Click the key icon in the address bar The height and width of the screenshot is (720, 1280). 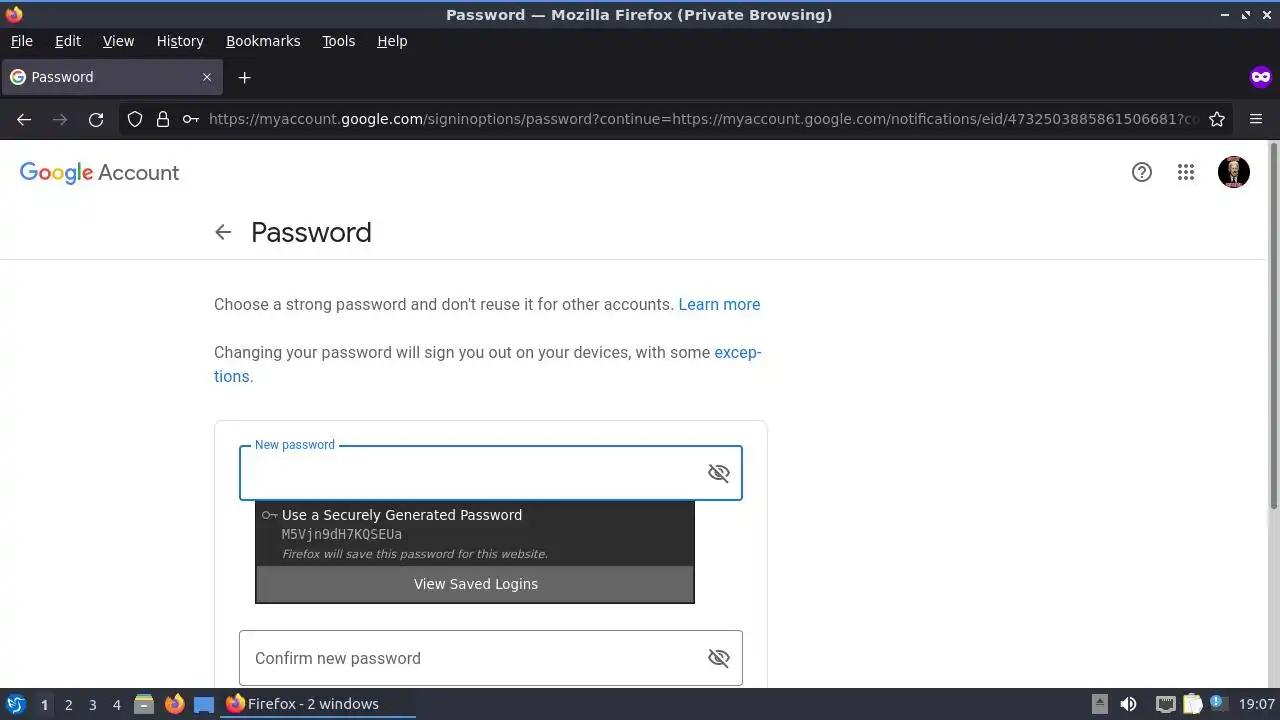[x=190, y=119]
